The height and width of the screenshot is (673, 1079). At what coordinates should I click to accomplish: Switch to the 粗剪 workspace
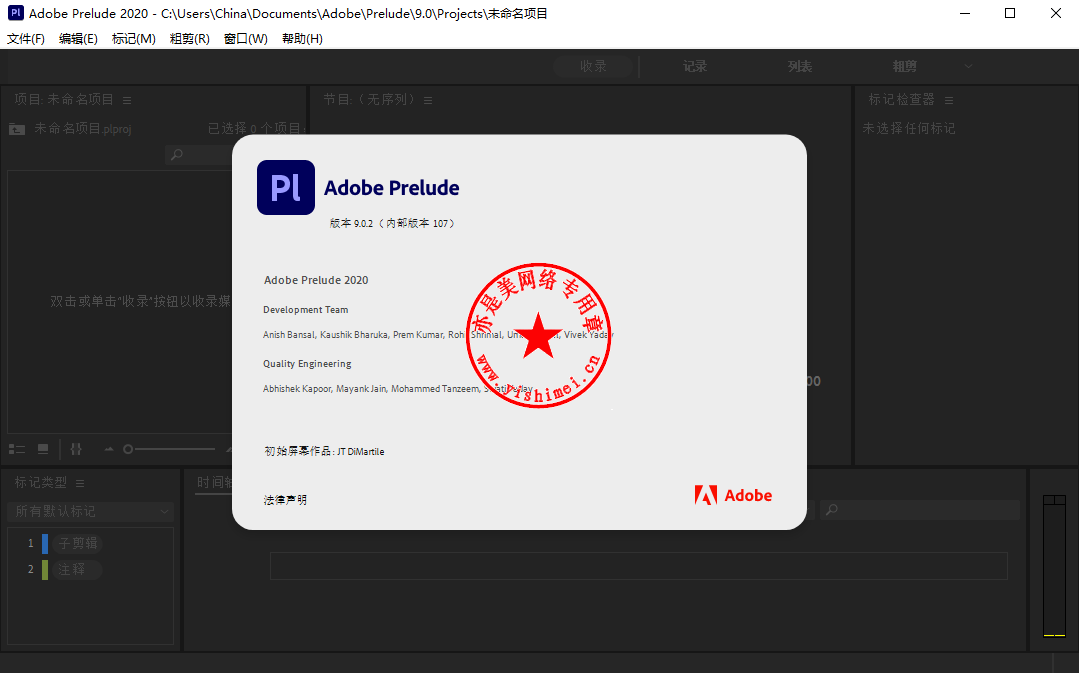pyautogui.click(x=905, y=66)
